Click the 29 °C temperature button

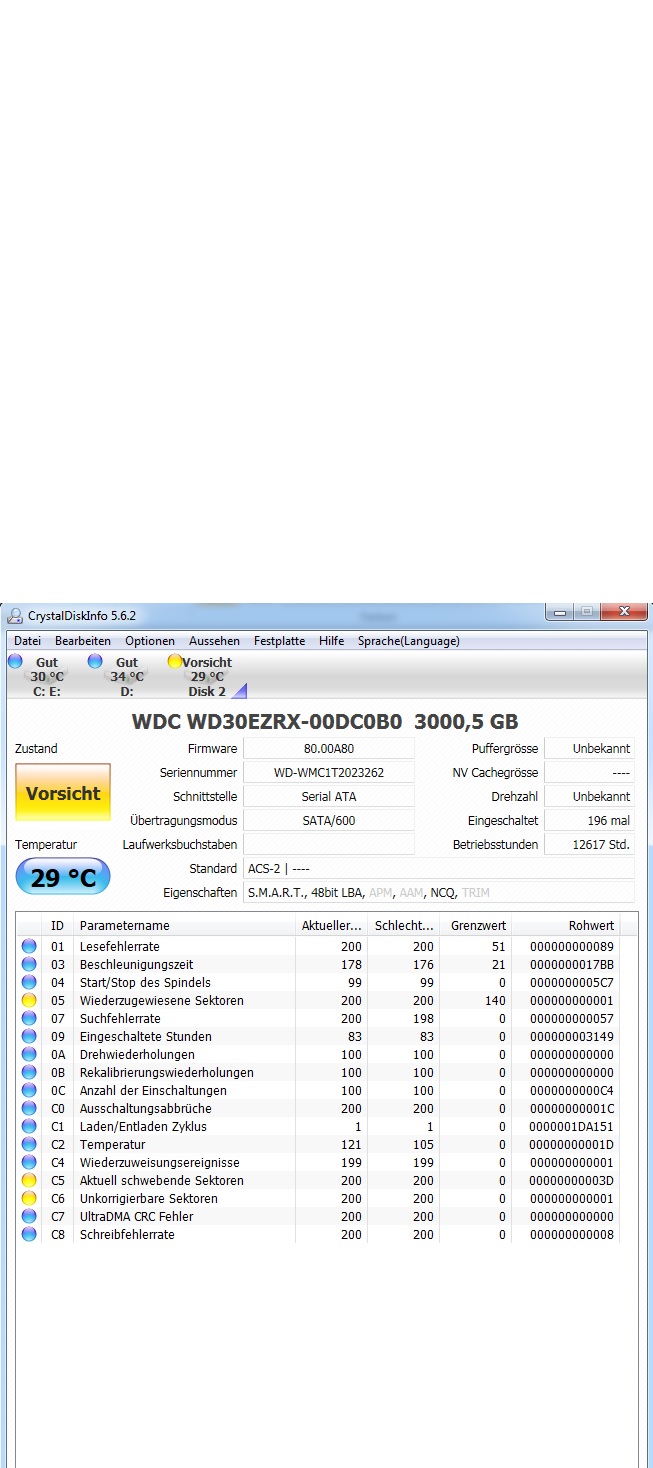63,878
